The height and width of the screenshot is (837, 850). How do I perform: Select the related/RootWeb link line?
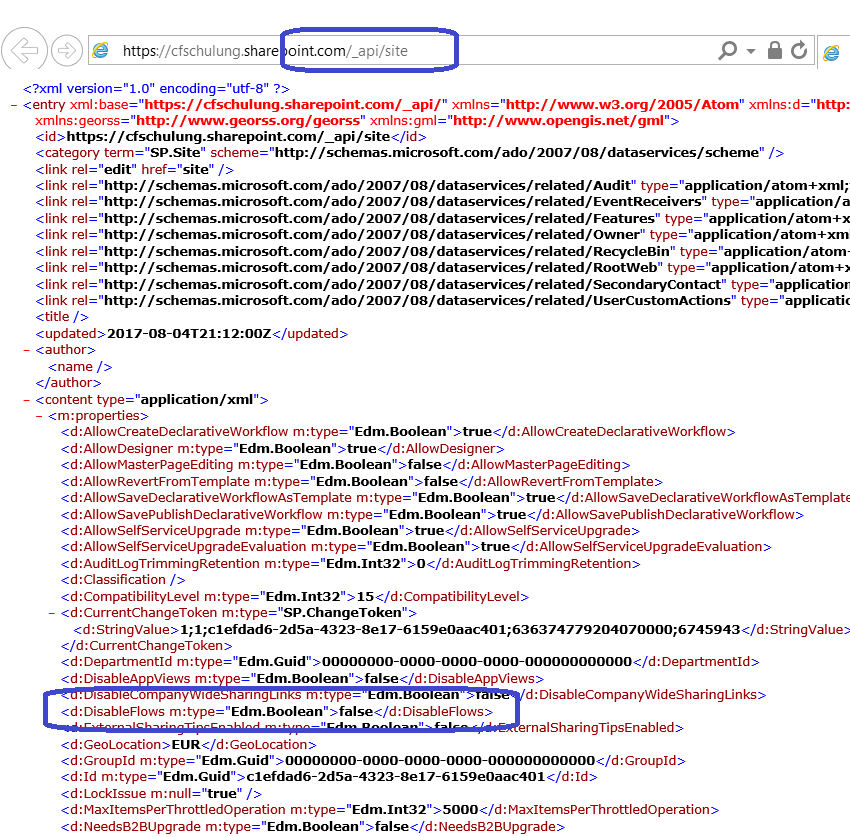442,268
